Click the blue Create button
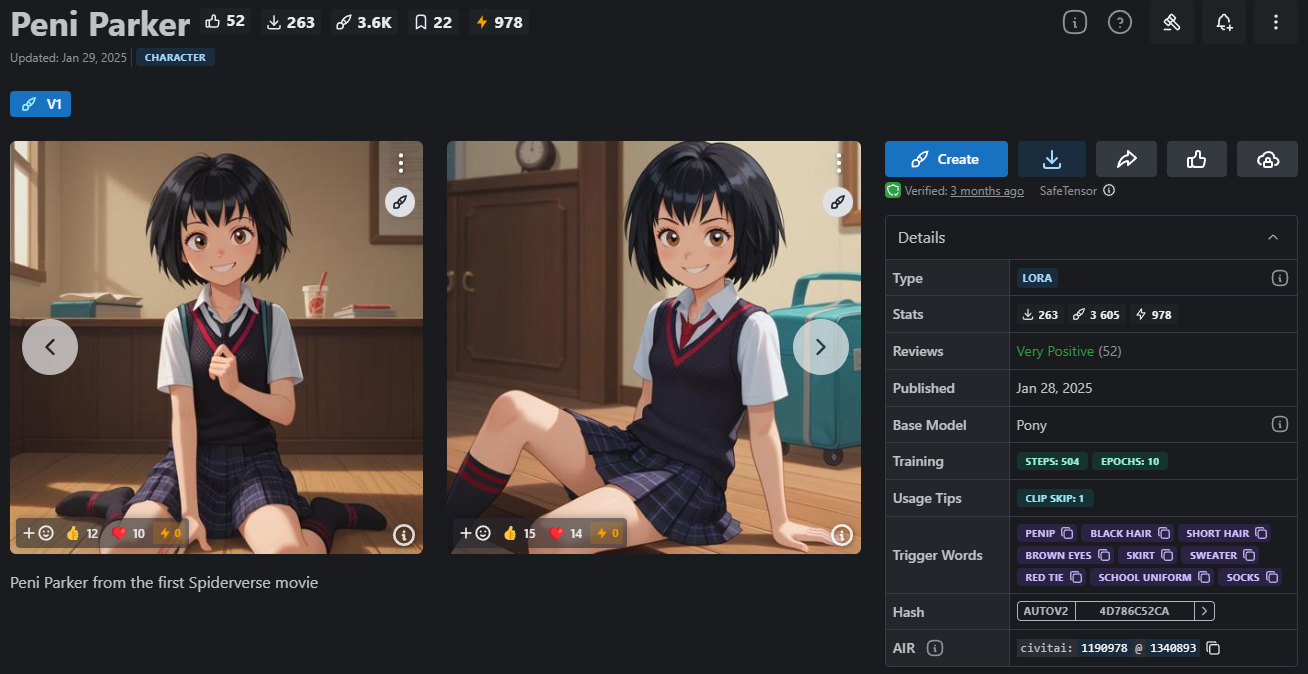 (946, 159)
